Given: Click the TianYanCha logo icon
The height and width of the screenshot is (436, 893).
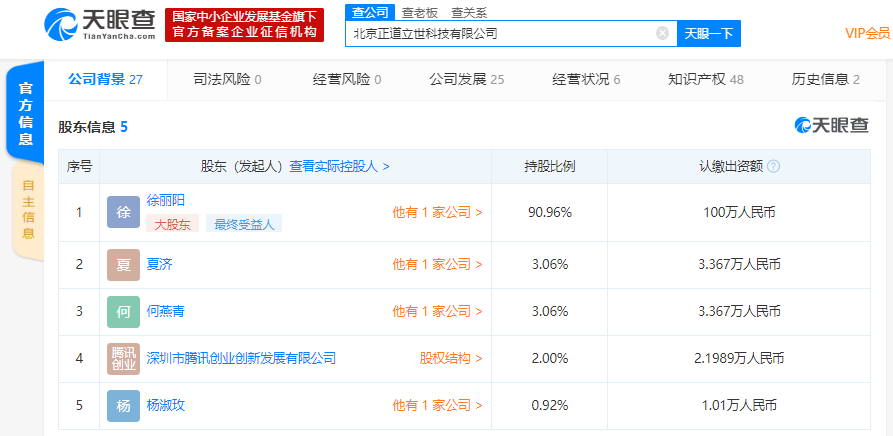Looking at the screenshot, I should coord(62,25).
